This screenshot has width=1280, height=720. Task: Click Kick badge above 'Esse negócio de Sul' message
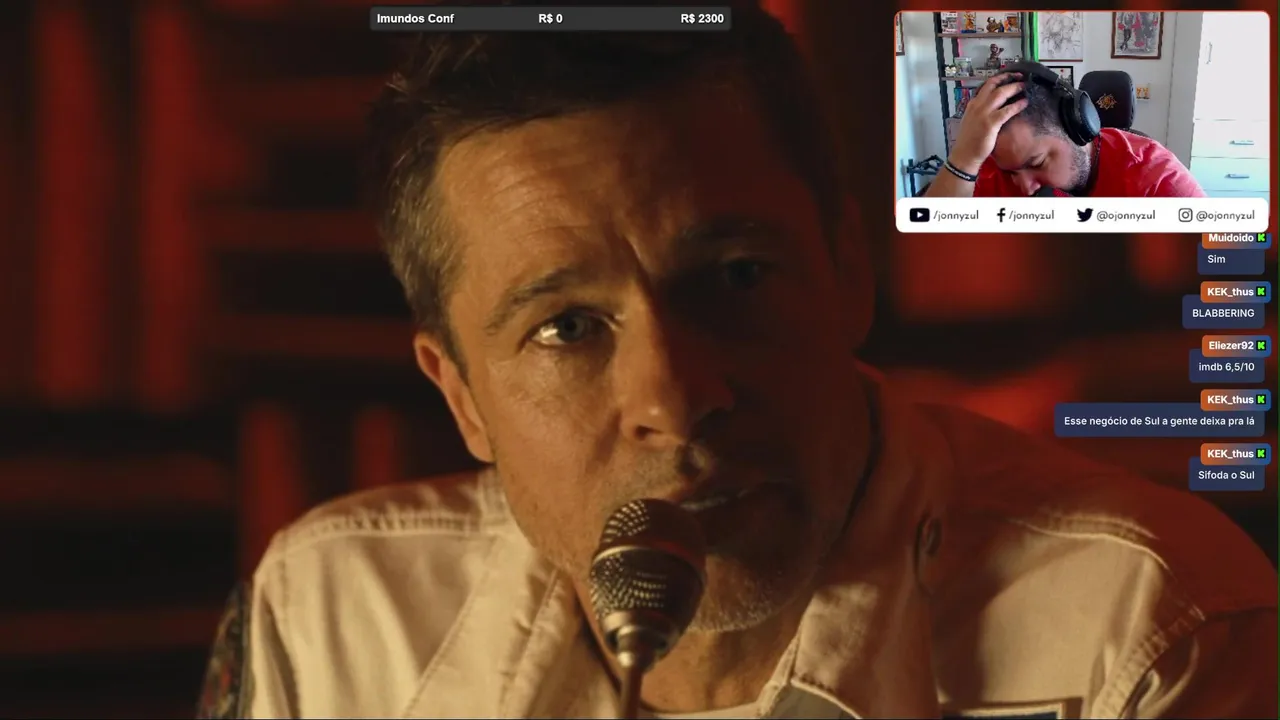(1262, 400)
